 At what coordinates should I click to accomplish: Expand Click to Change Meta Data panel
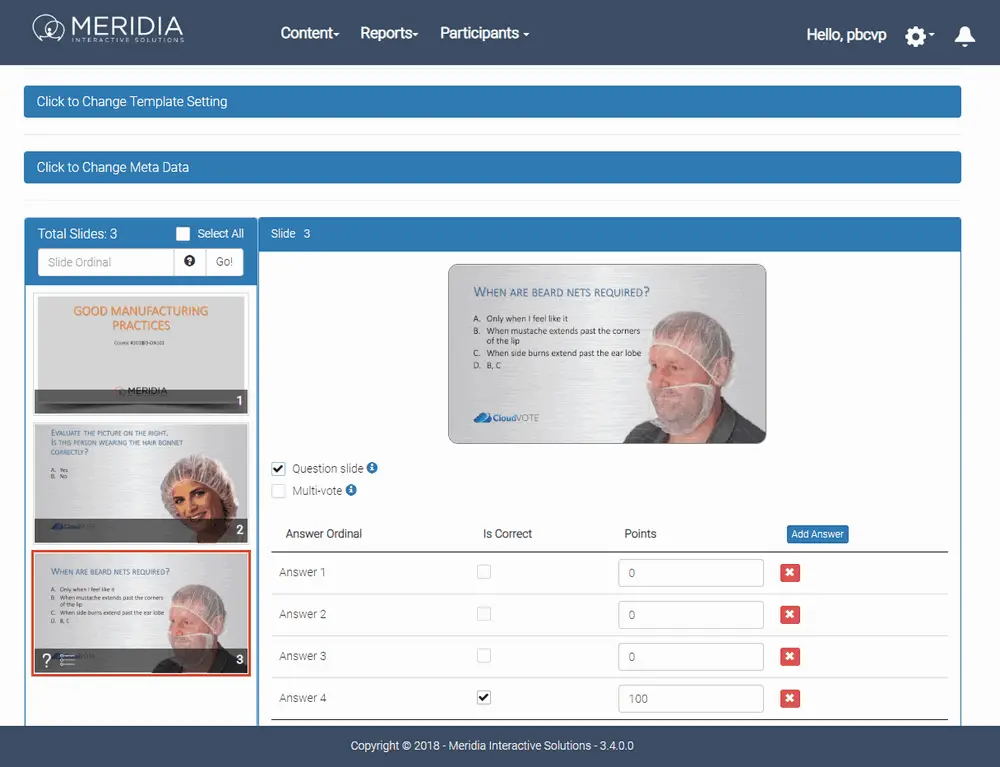pos(492,168)
